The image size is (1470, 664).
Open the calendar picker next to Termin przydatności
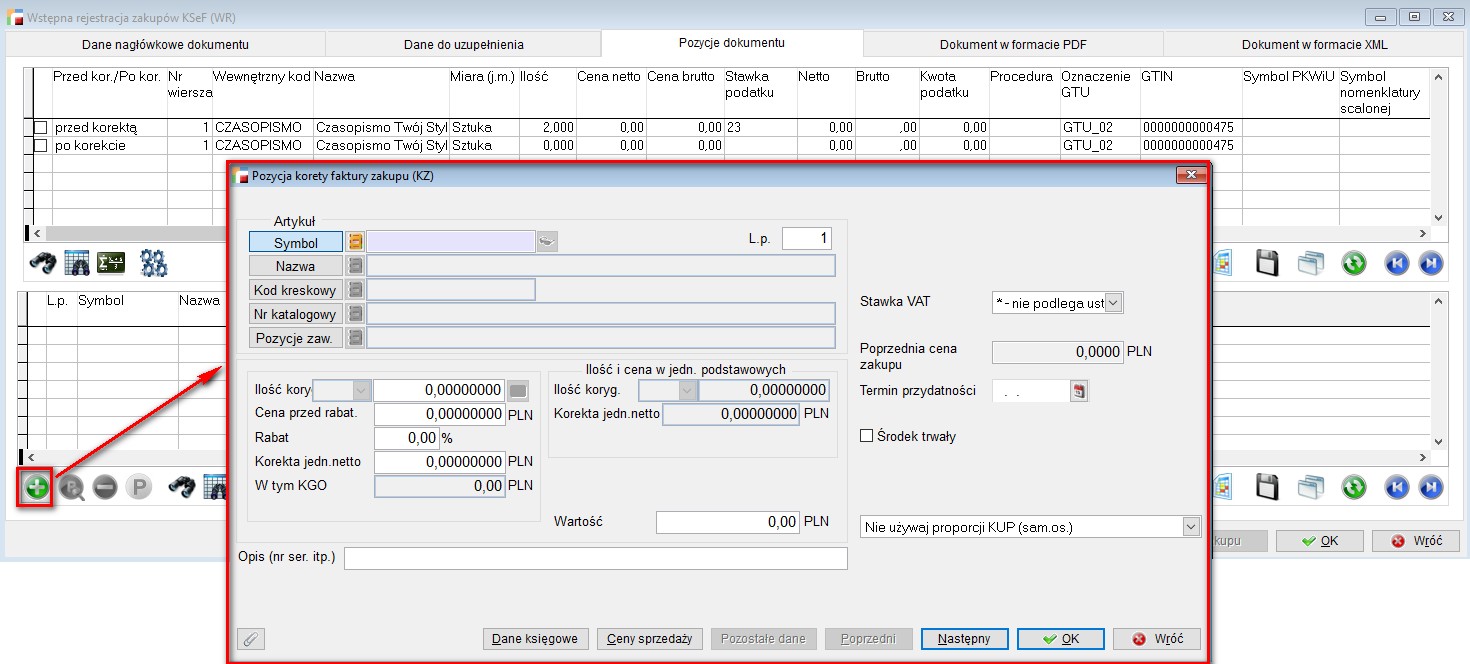click(x=1079, y=391)
